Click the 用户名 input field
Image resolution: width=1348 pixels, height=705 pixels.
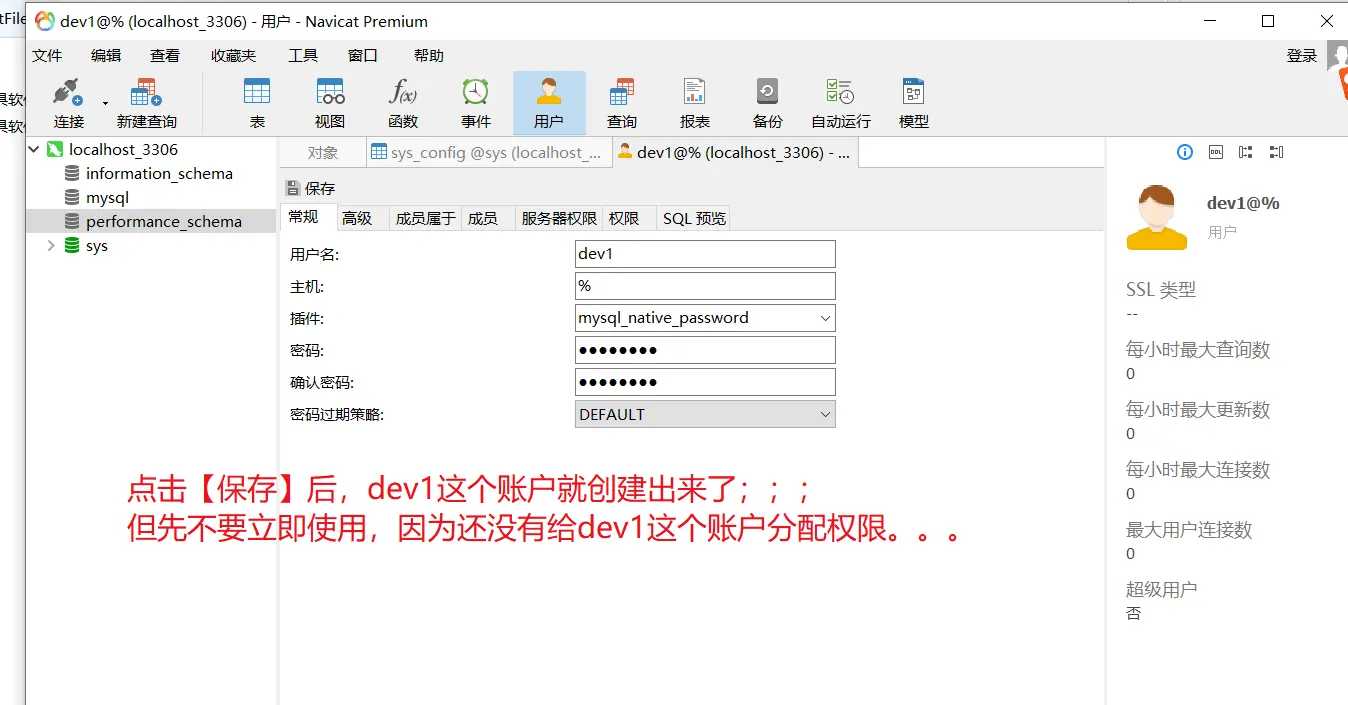705,254
